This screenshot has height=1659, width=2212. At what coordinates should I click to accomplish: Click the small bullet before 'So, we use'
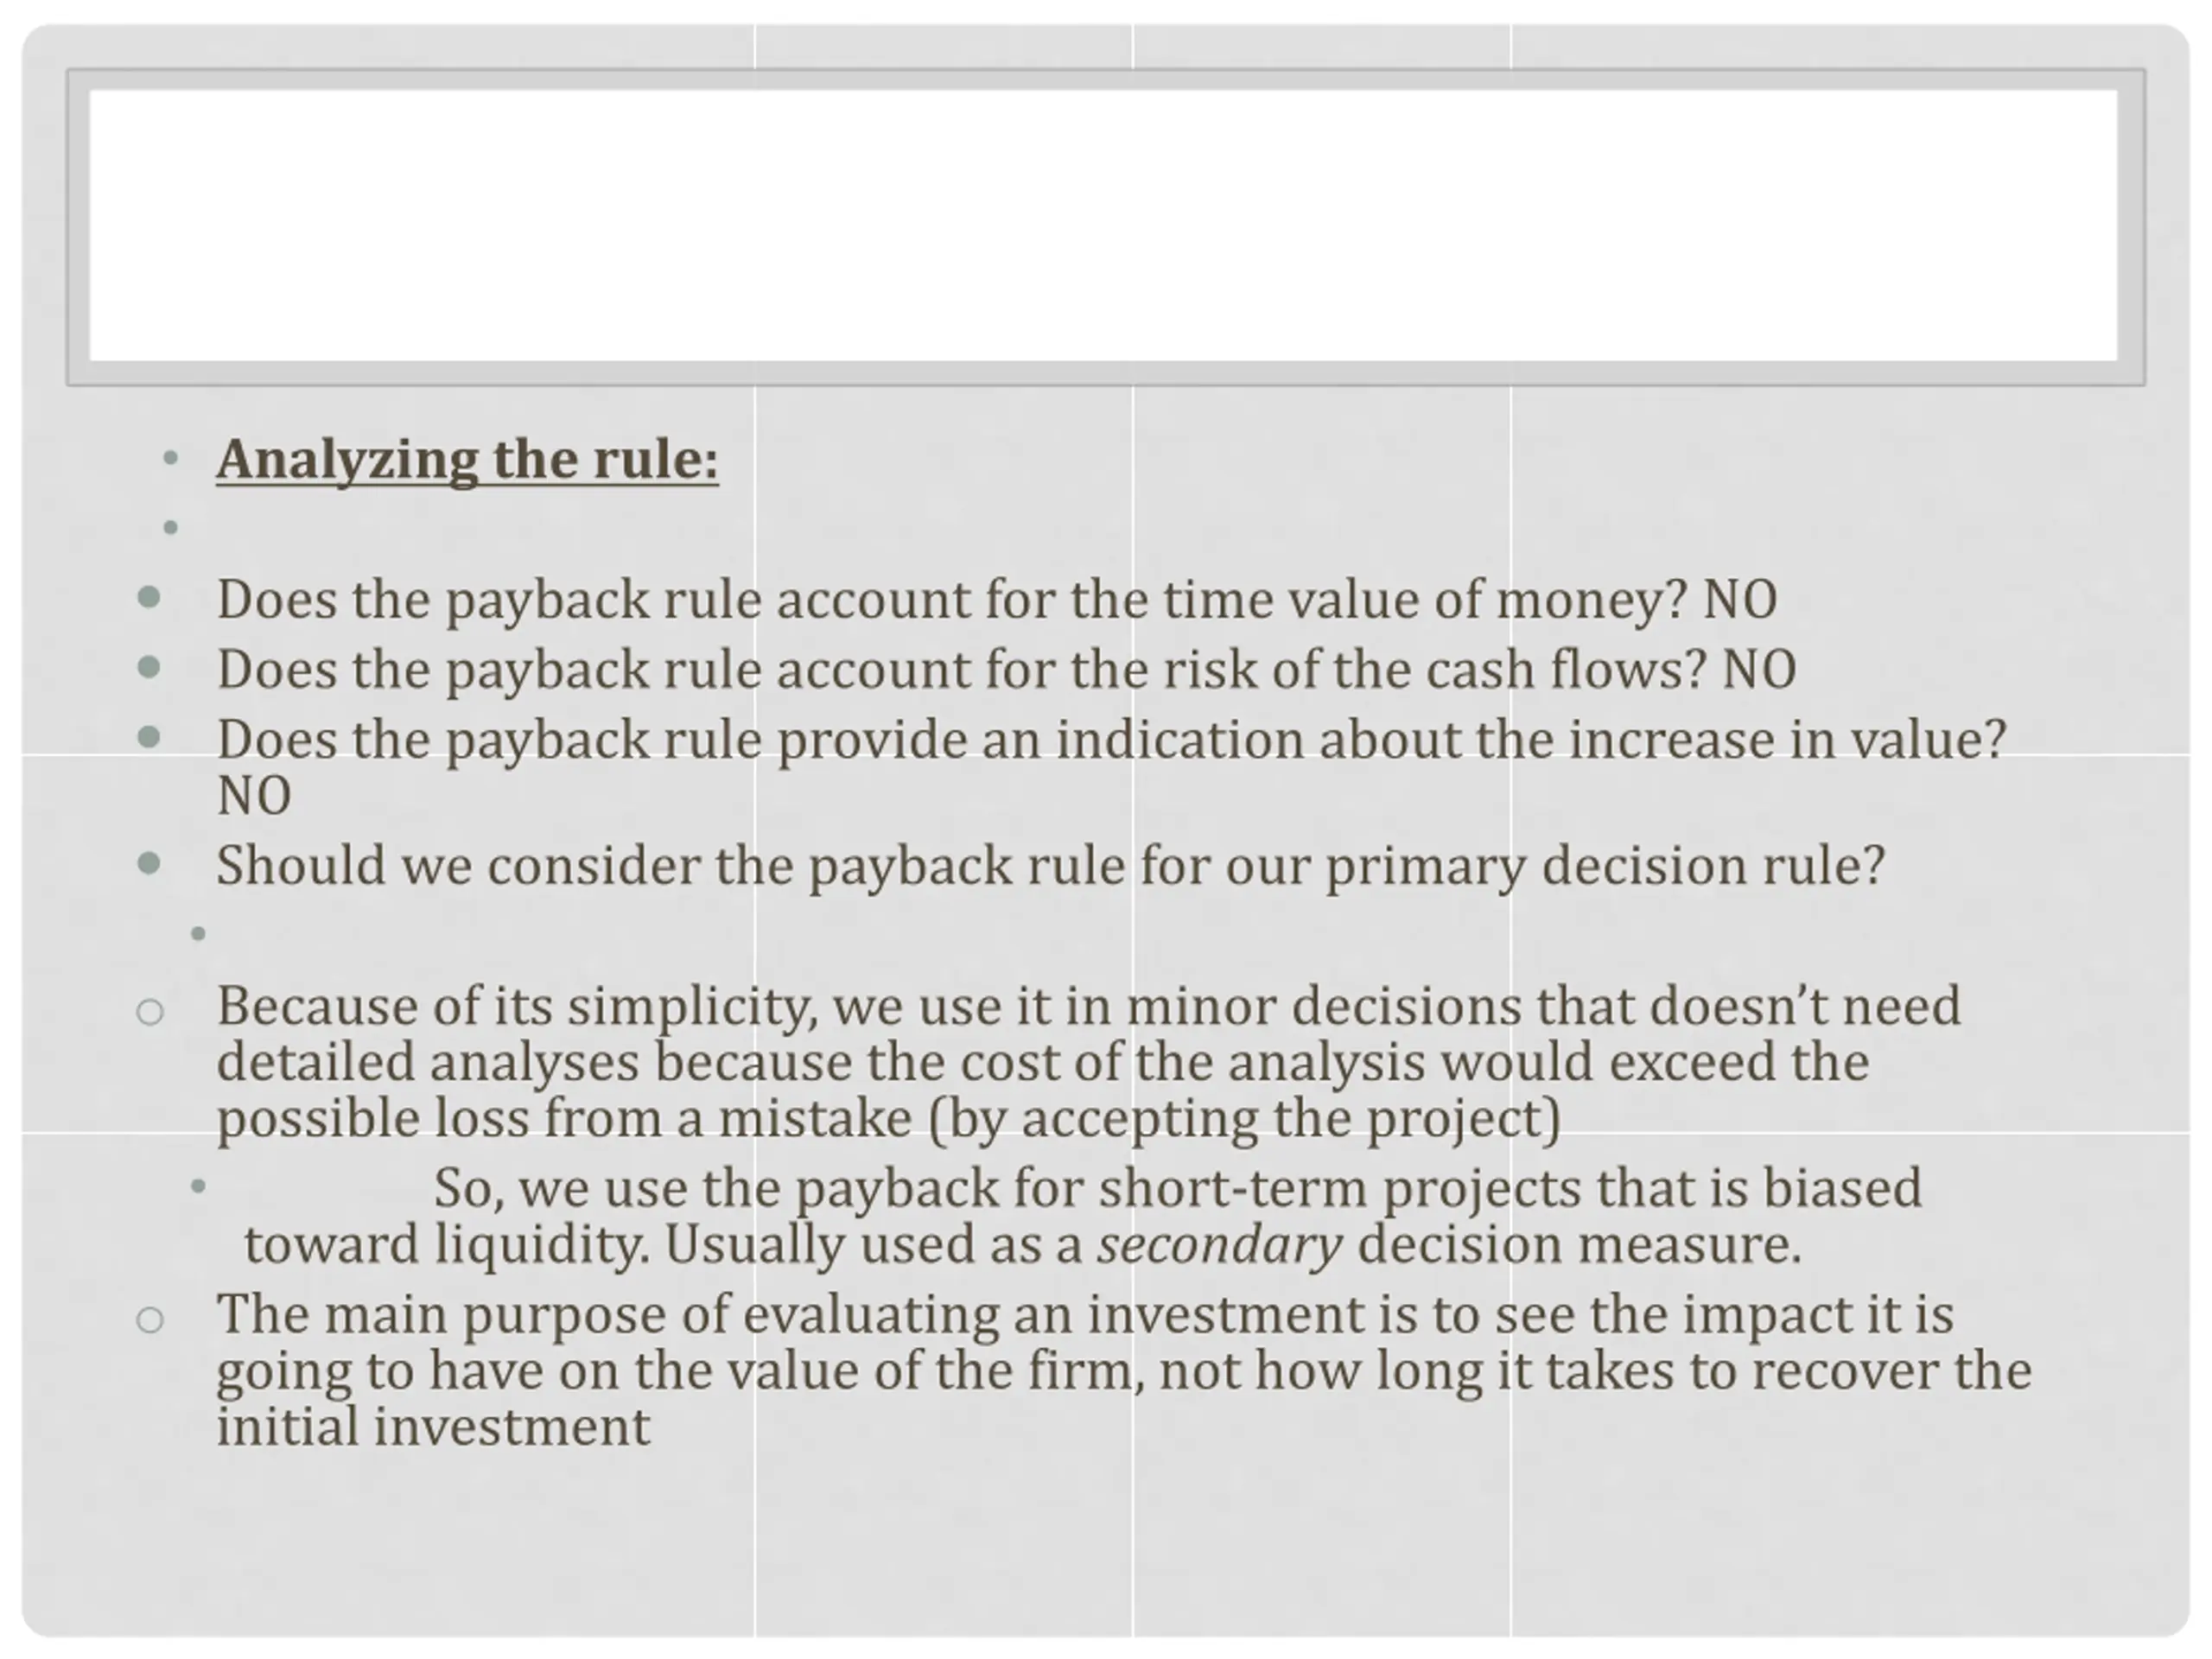point(198,1187)
